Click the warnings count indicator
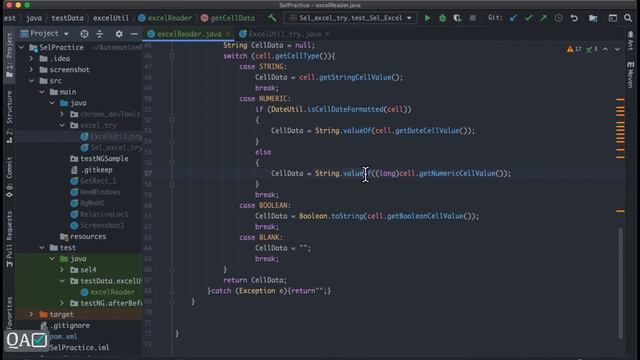This screenshot has width=640, height=360. [x=574, y=49]
